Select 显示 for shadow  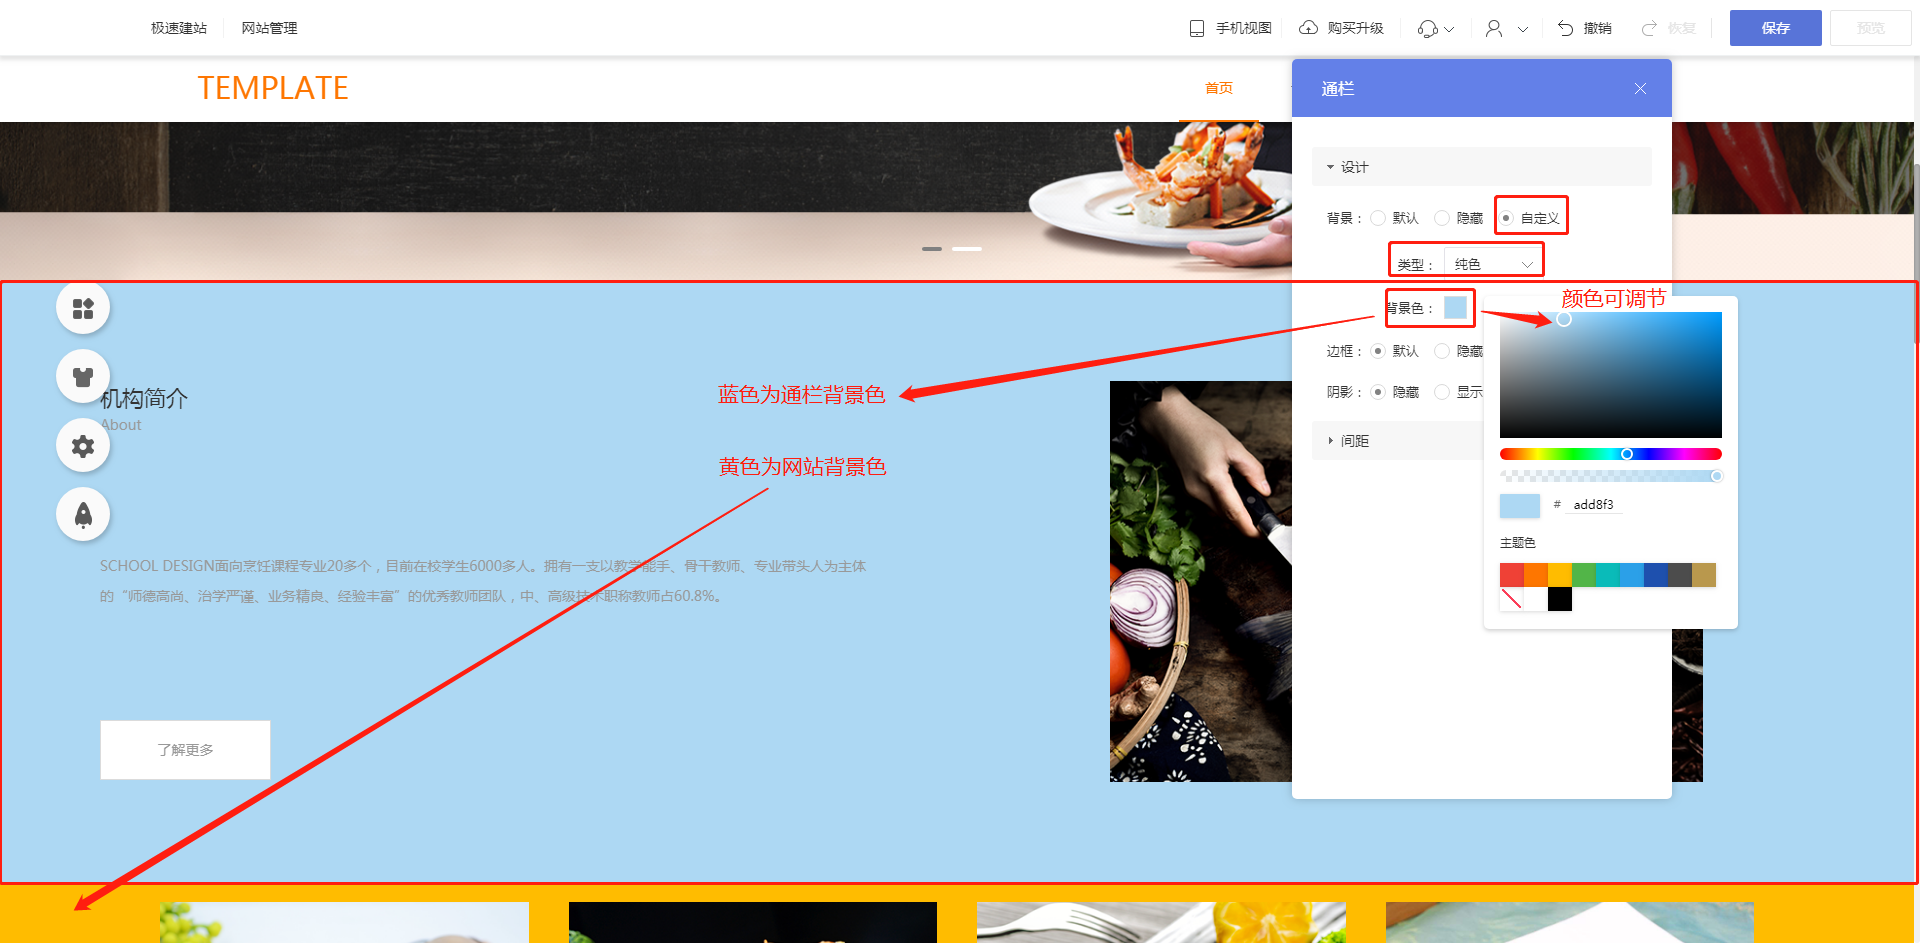[1442, 392]
